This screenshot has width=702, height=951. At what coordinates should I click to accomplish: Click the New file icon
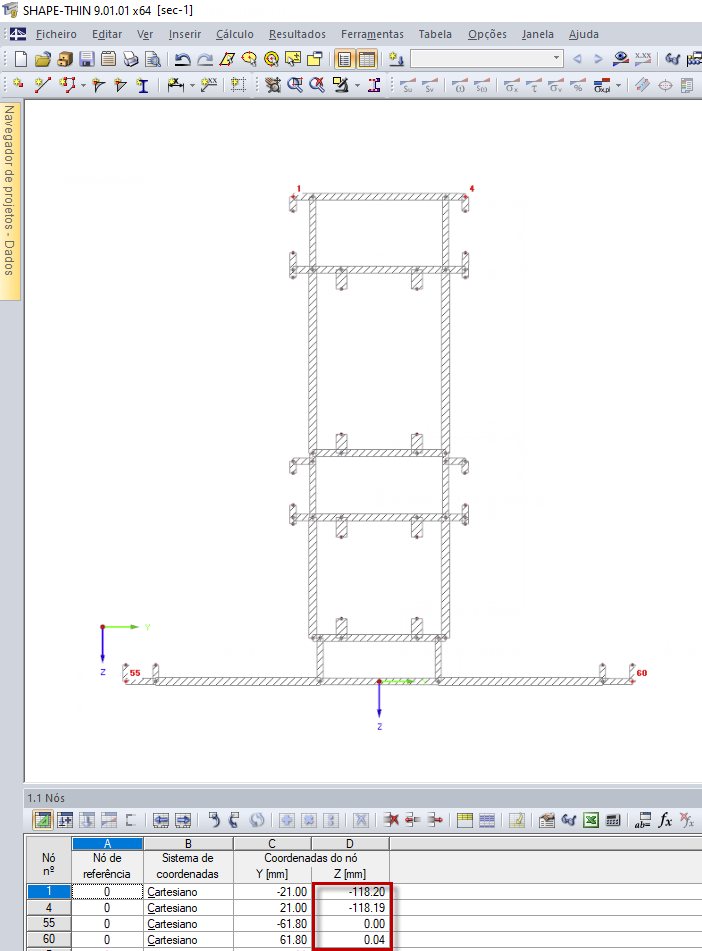[x=21, y=59]
